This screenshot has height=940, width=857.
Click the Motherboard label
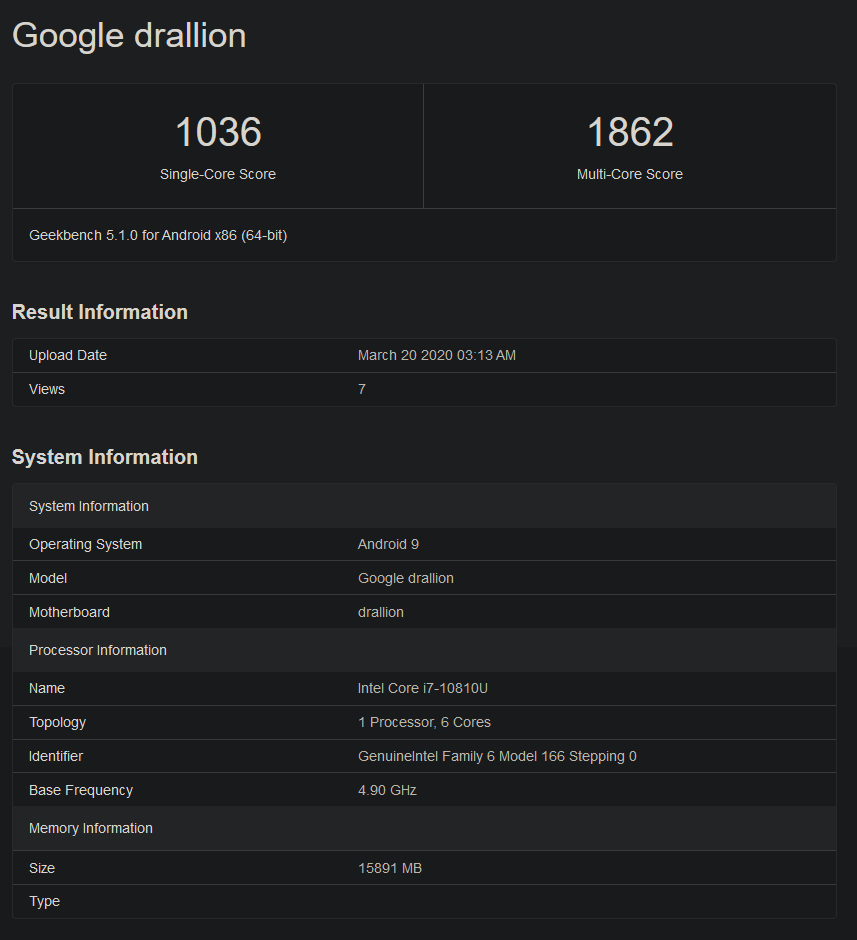click(x=70, y=613)
